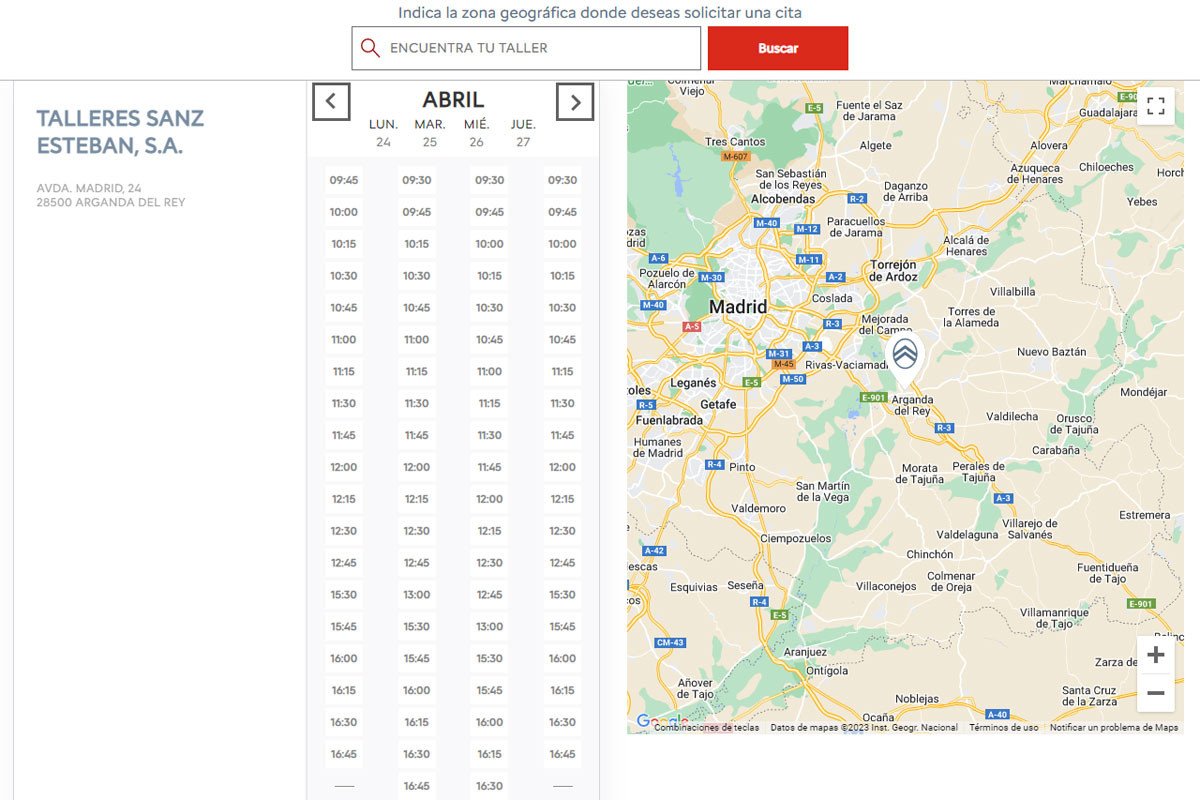Select the 15:30 slot on Wednesday 26

490,659
